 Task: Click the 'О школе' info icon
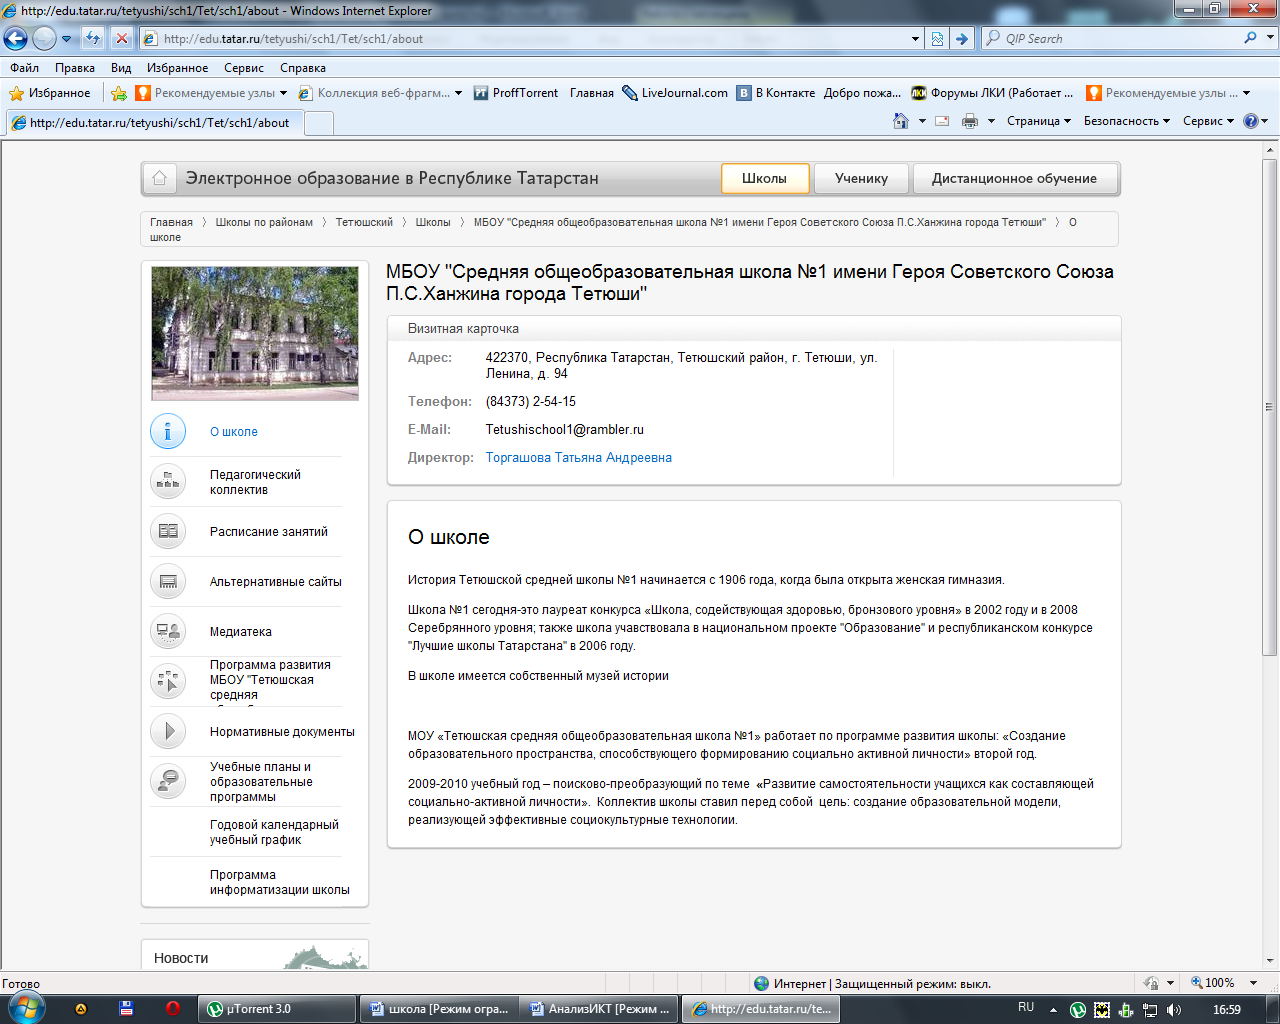[168, 432]
